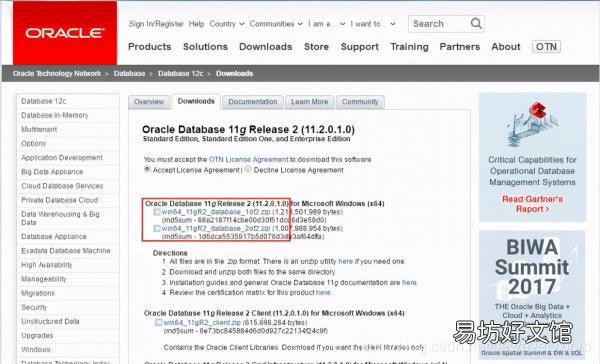This screenshot has height=364, width=600.
Task: Open Database 12c in sidebar
Action: click(44, 101)
